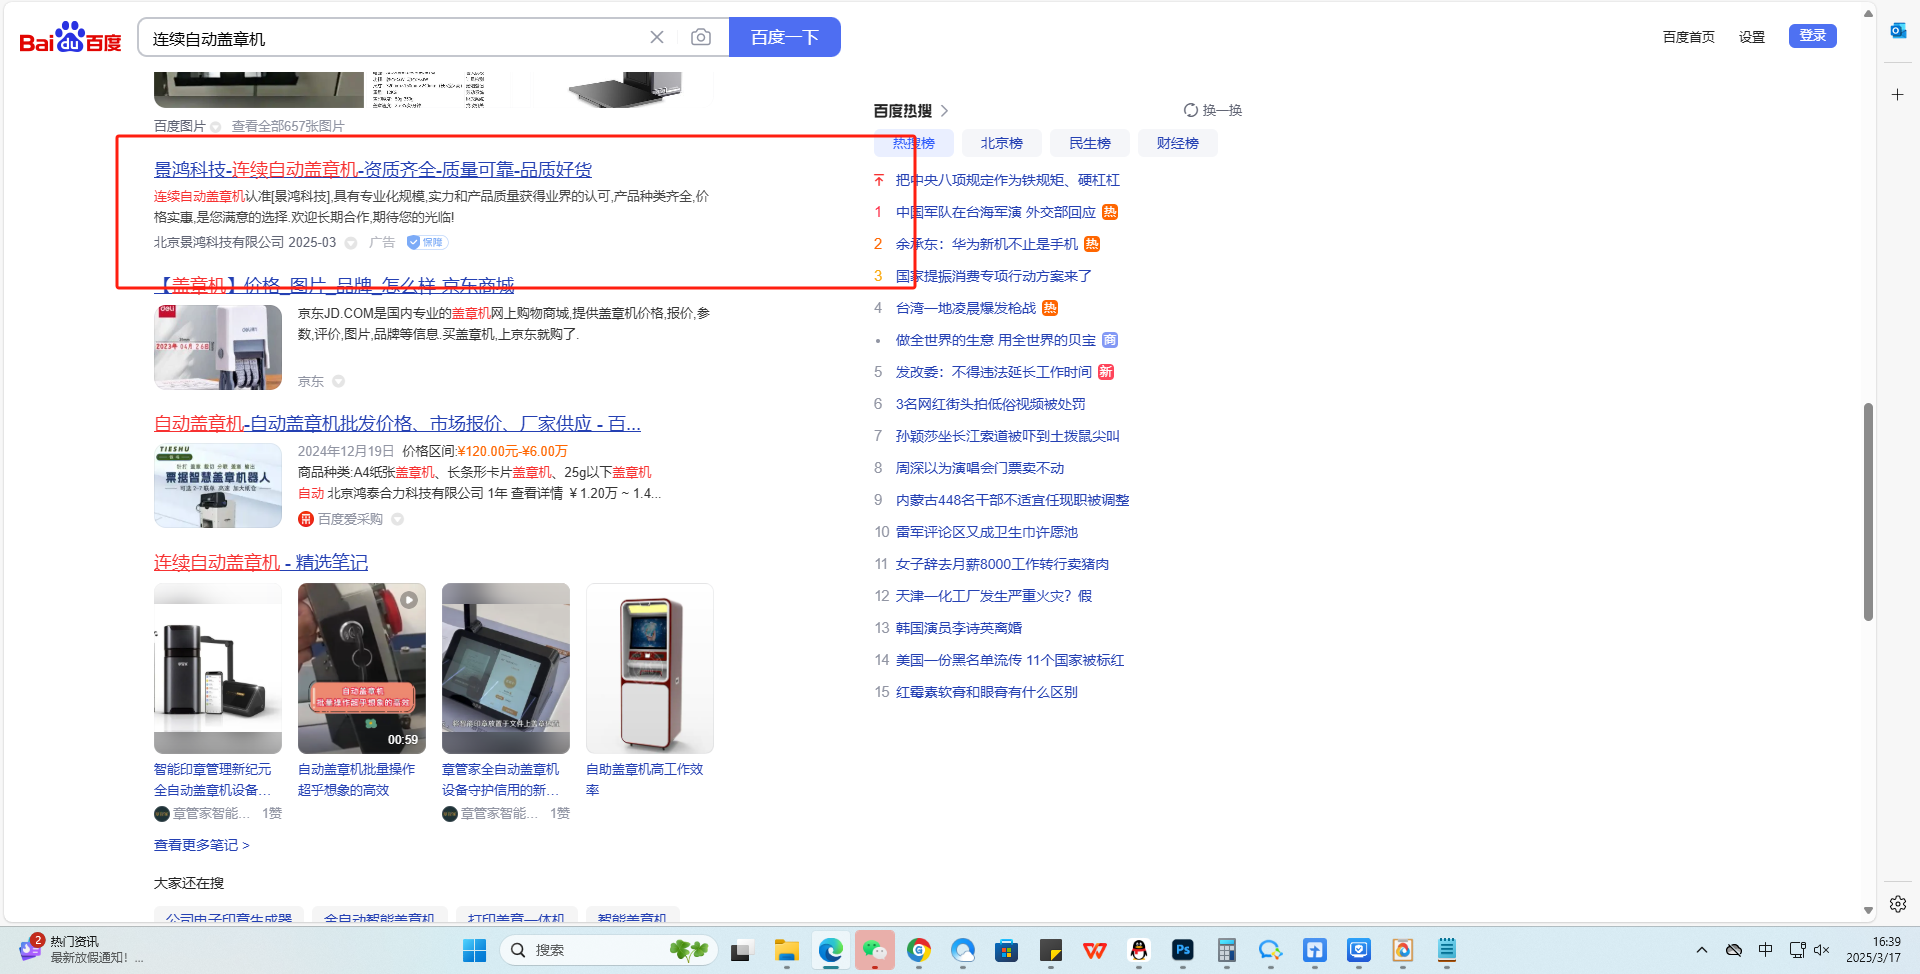Open the Notepad icon in the taskbar
Image resolution: width=1920 pixels, height=974 pixels.
pyautogui.click(x=1447, y=950)
